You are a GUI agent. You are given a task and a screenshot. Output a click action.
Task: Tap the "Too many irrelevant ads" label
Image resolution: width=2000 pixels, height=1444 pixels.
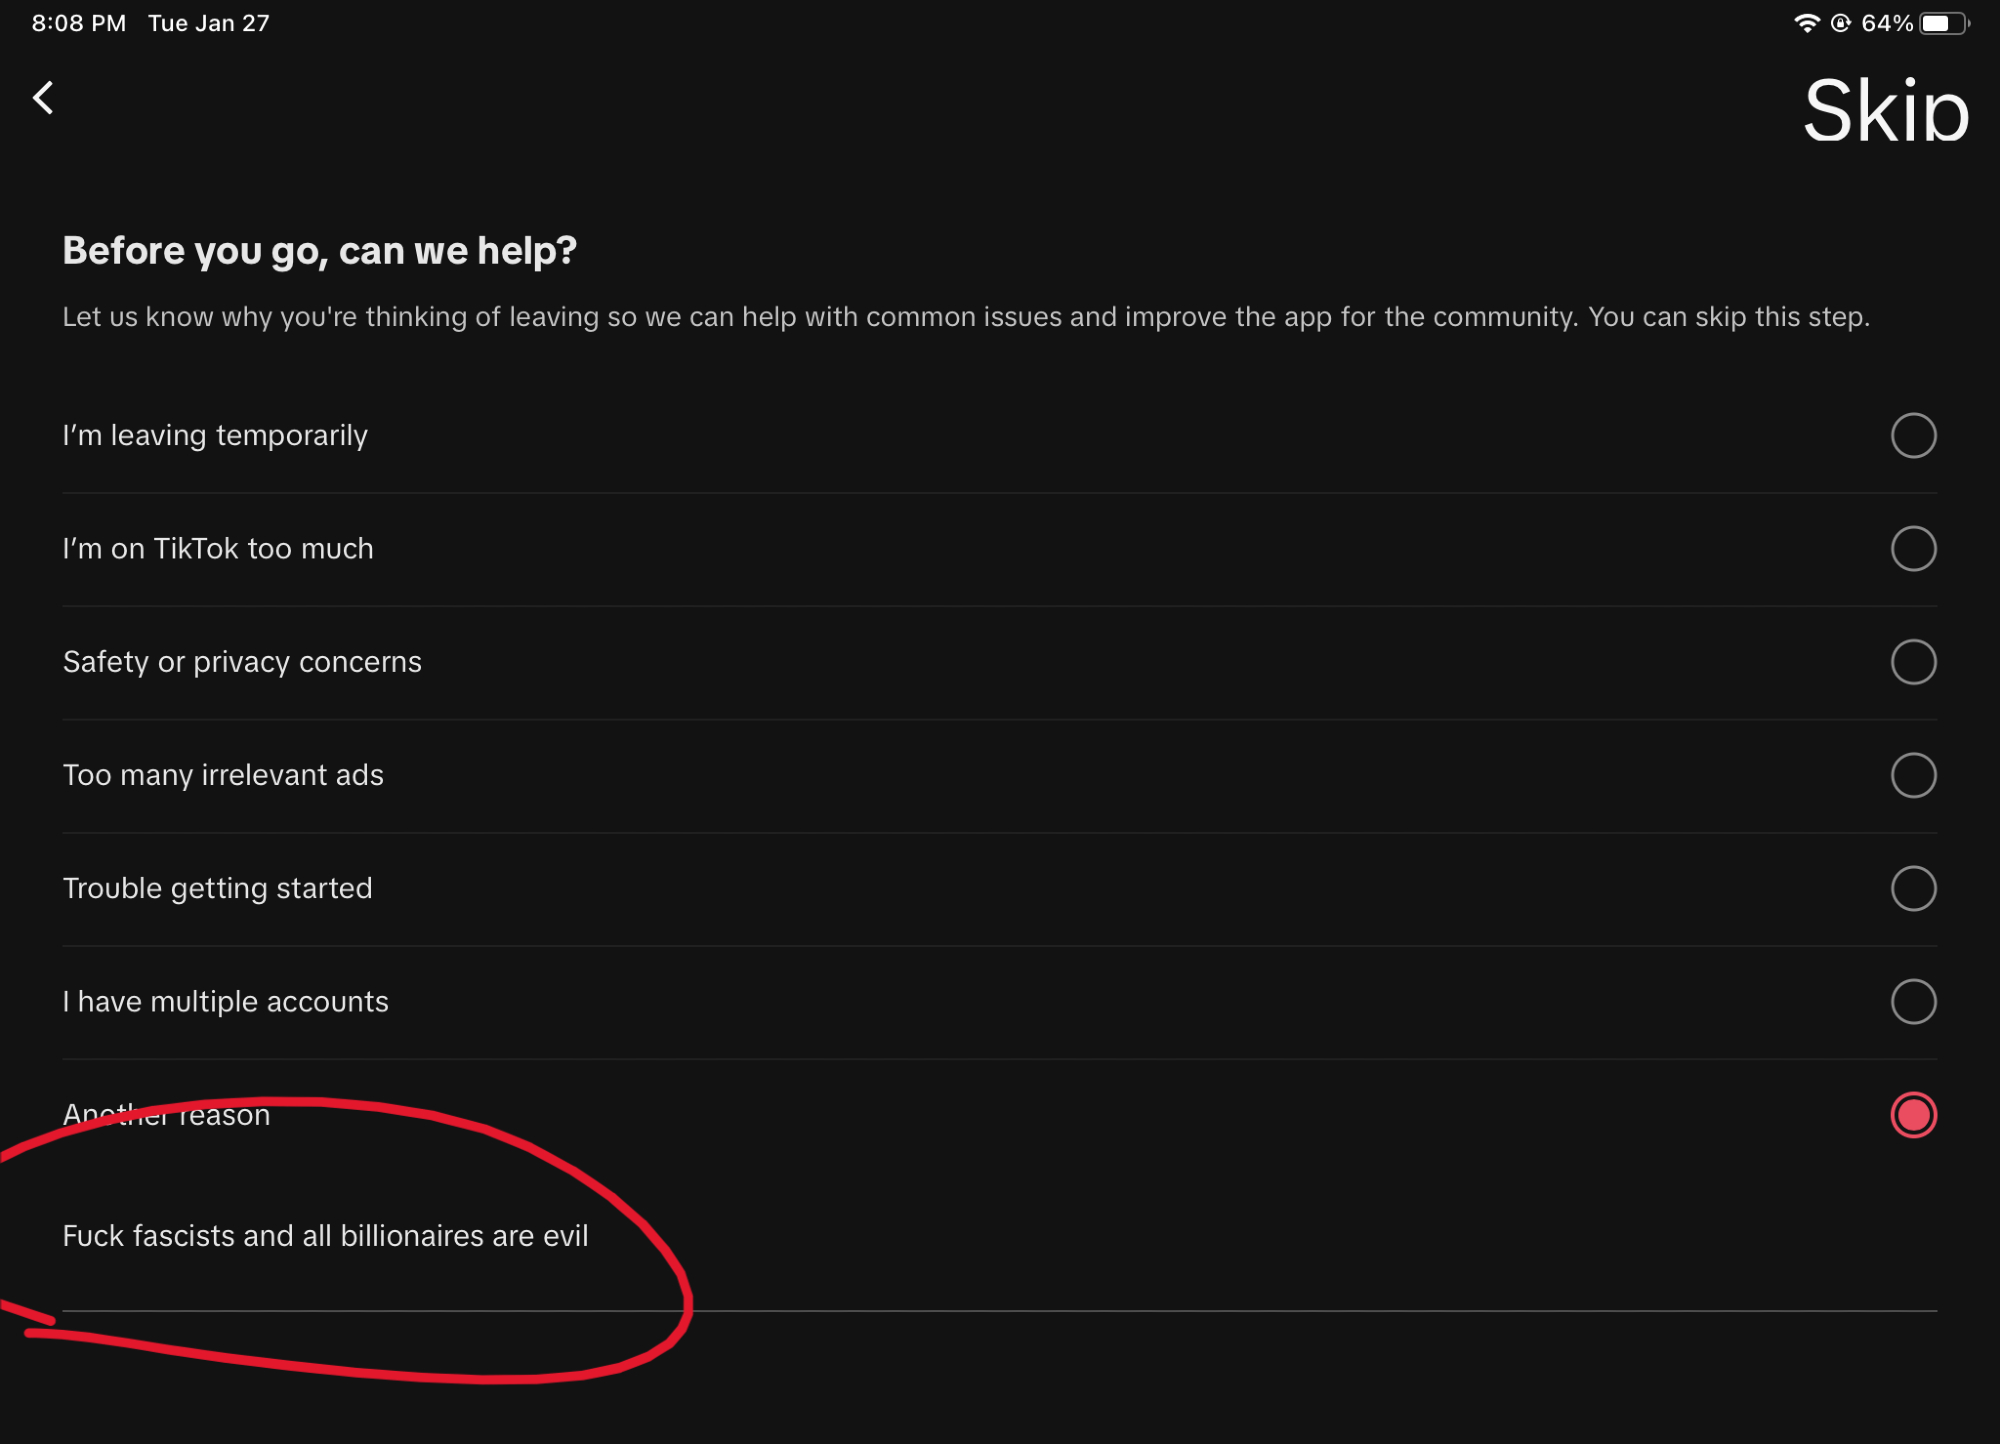point(223,775)
